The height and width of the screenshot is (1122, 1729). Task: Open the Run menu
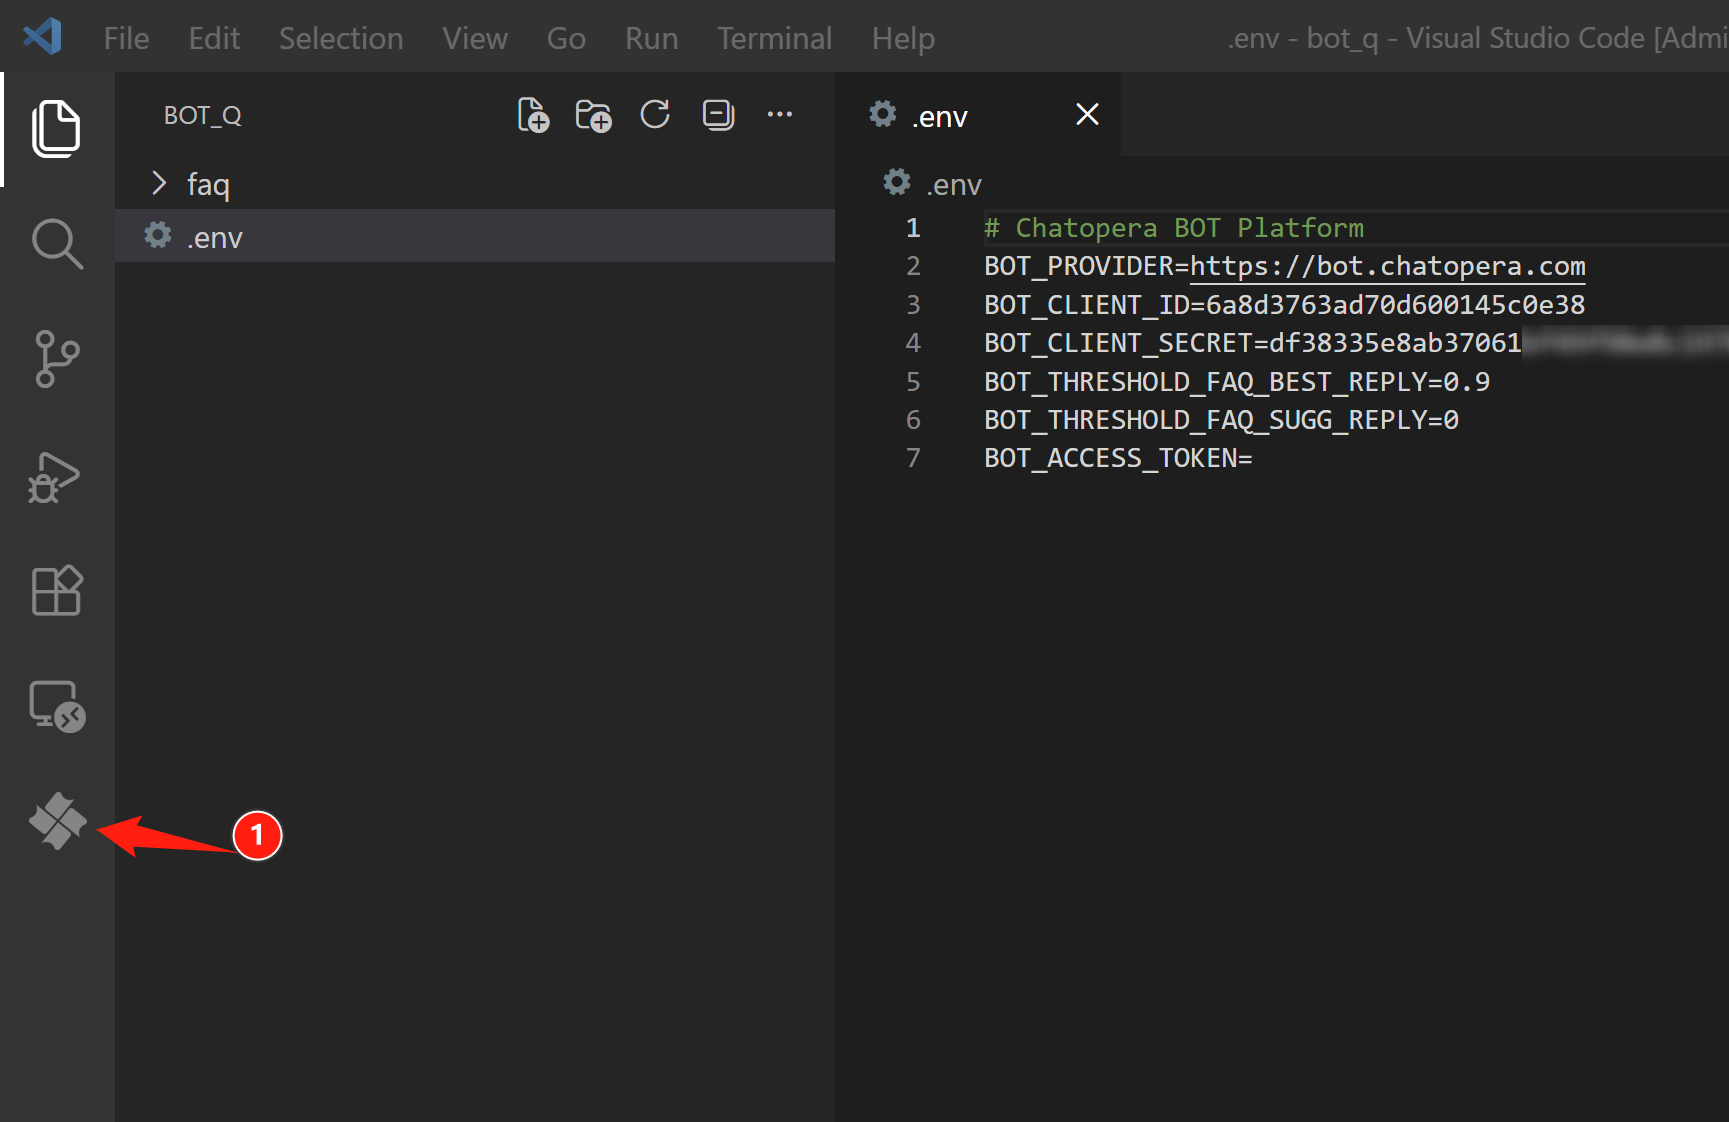651,38
